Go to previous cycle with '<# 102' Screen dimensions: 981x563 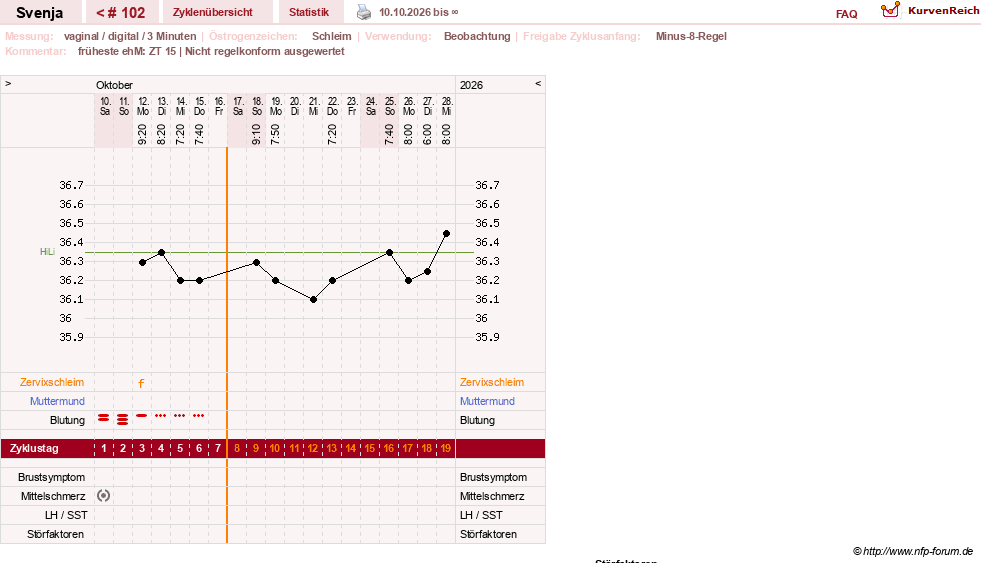pos(121,13)
